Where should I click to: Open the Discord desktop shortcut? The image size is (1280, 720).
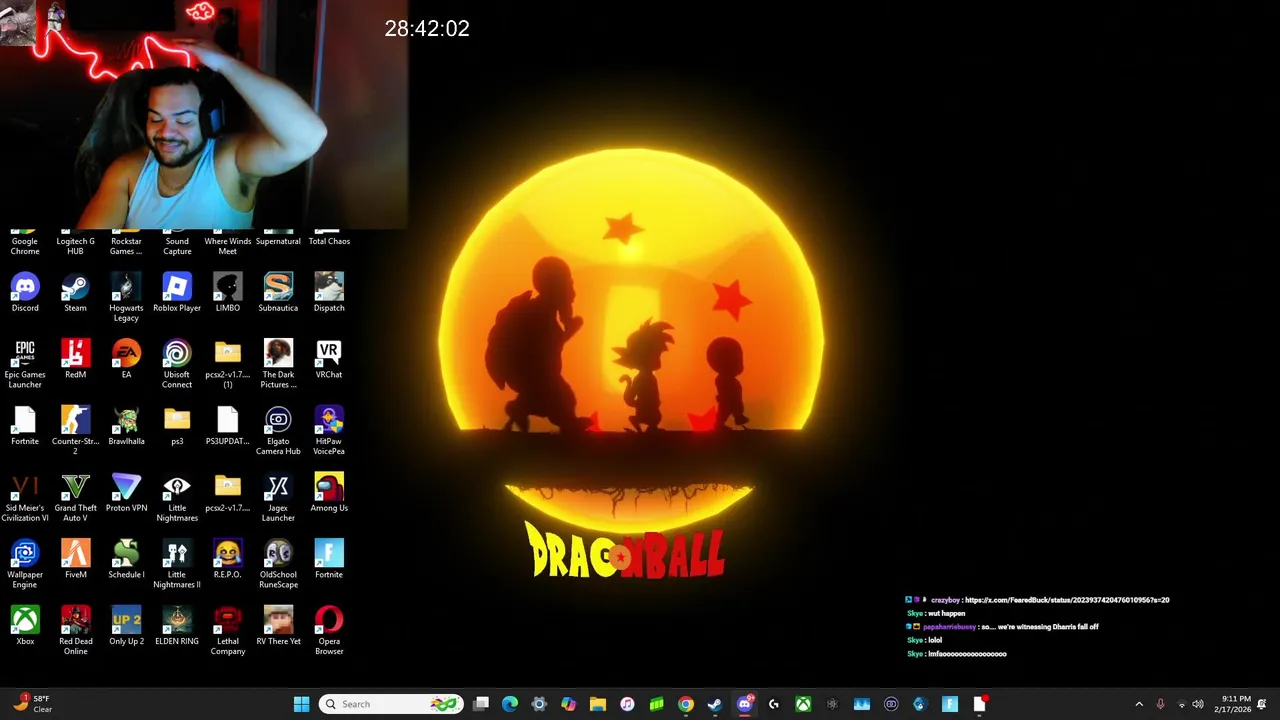click(25, 293)
